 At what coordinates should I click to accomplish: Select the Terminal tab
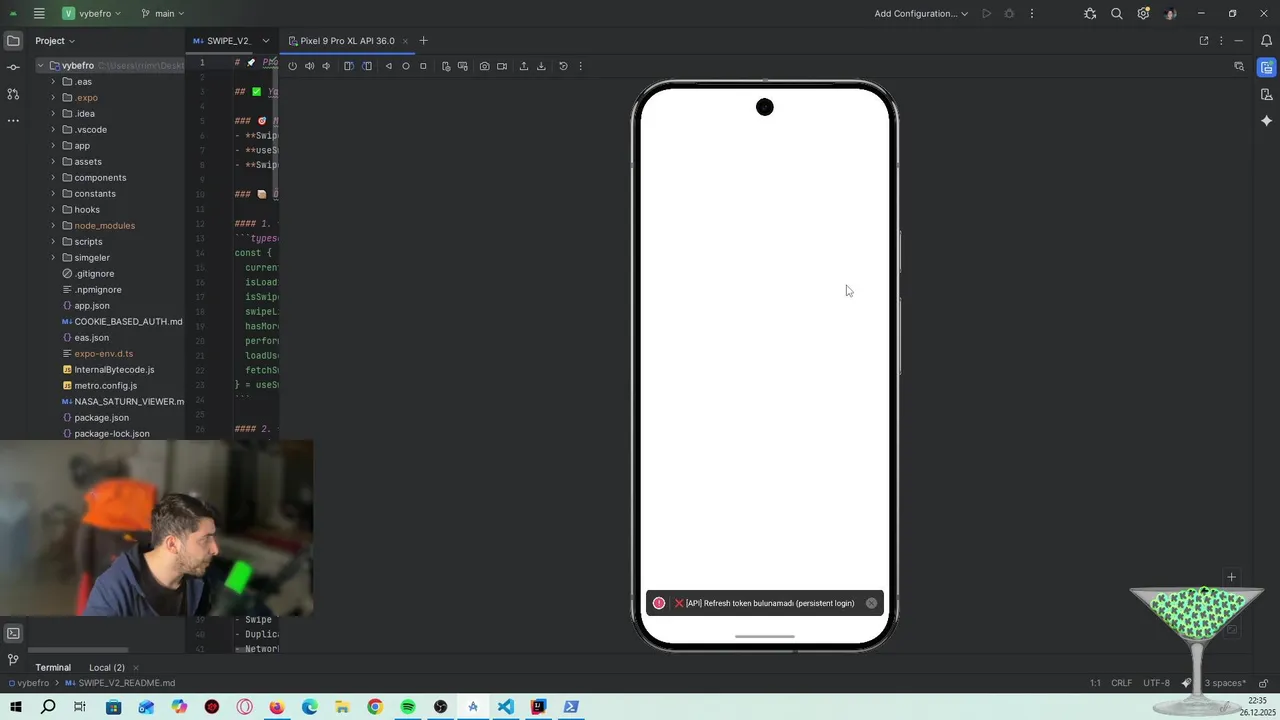(53, 668)
